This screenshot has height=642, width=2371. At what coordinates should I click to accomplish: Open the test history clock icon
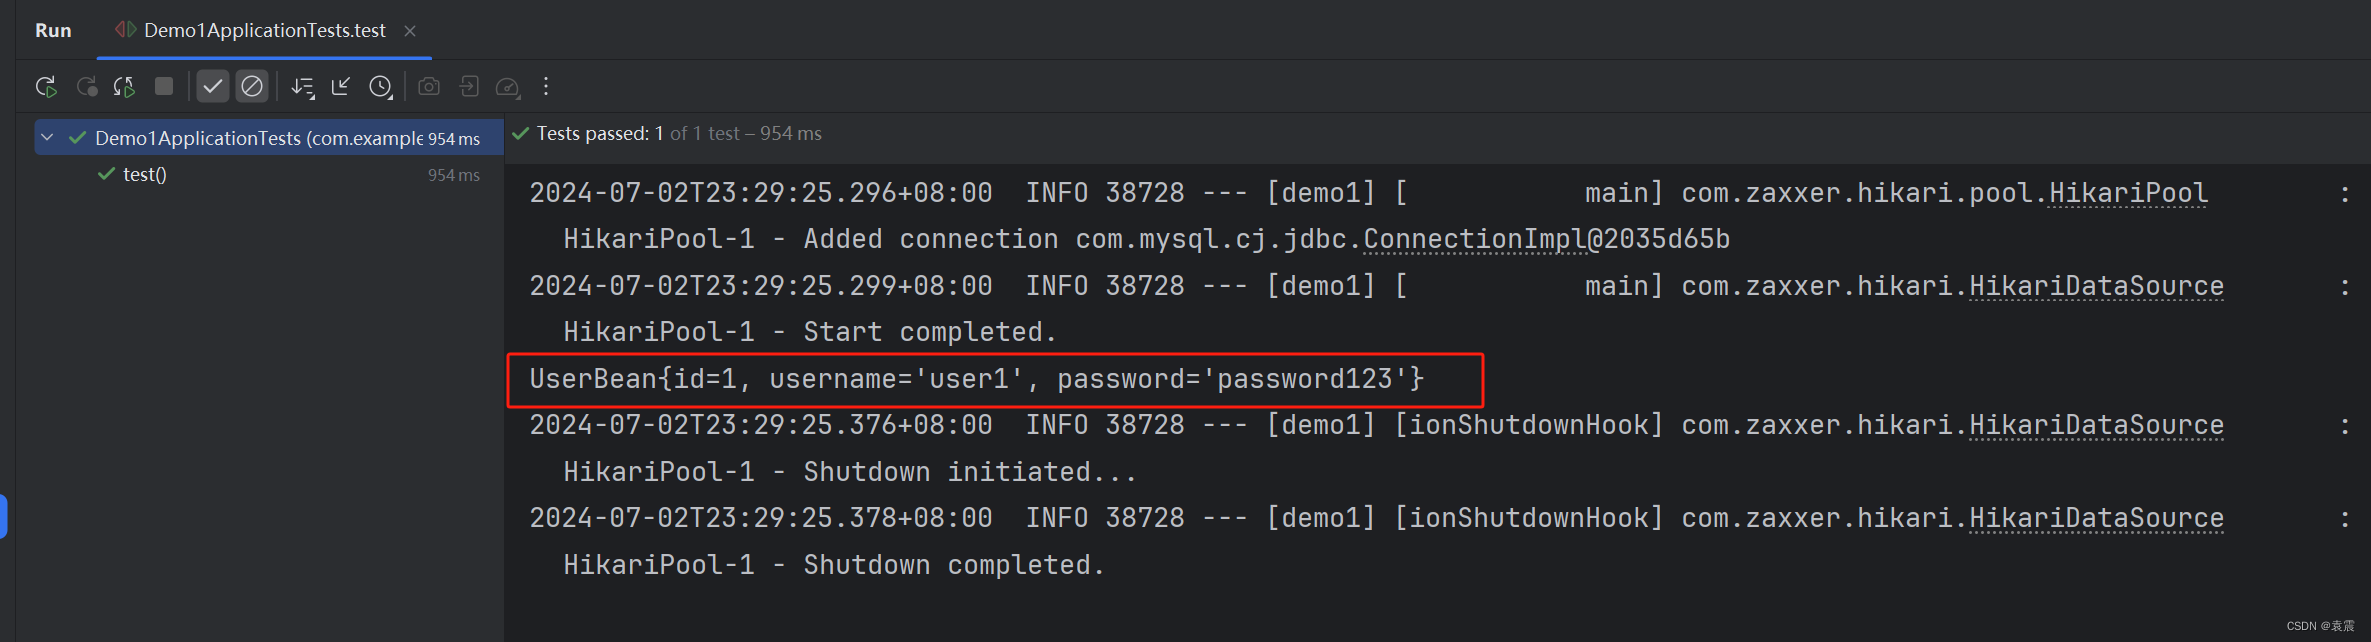[379, 87]
